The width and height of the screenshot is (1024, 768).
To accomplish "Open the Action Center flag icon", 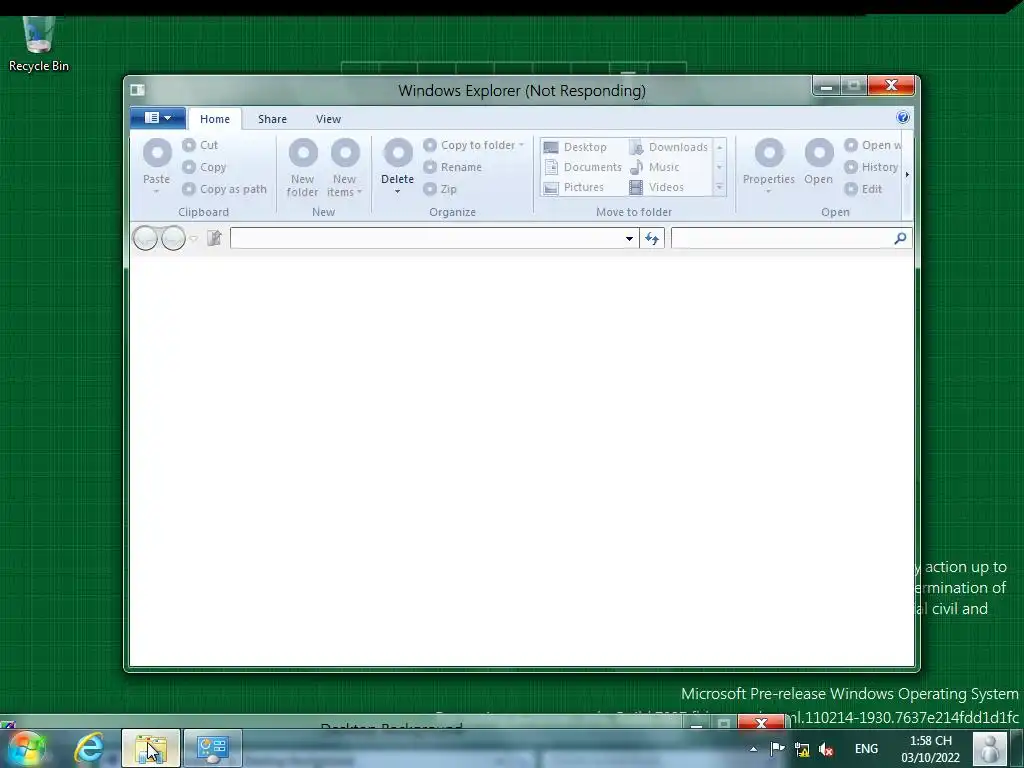I will [776, 749].
